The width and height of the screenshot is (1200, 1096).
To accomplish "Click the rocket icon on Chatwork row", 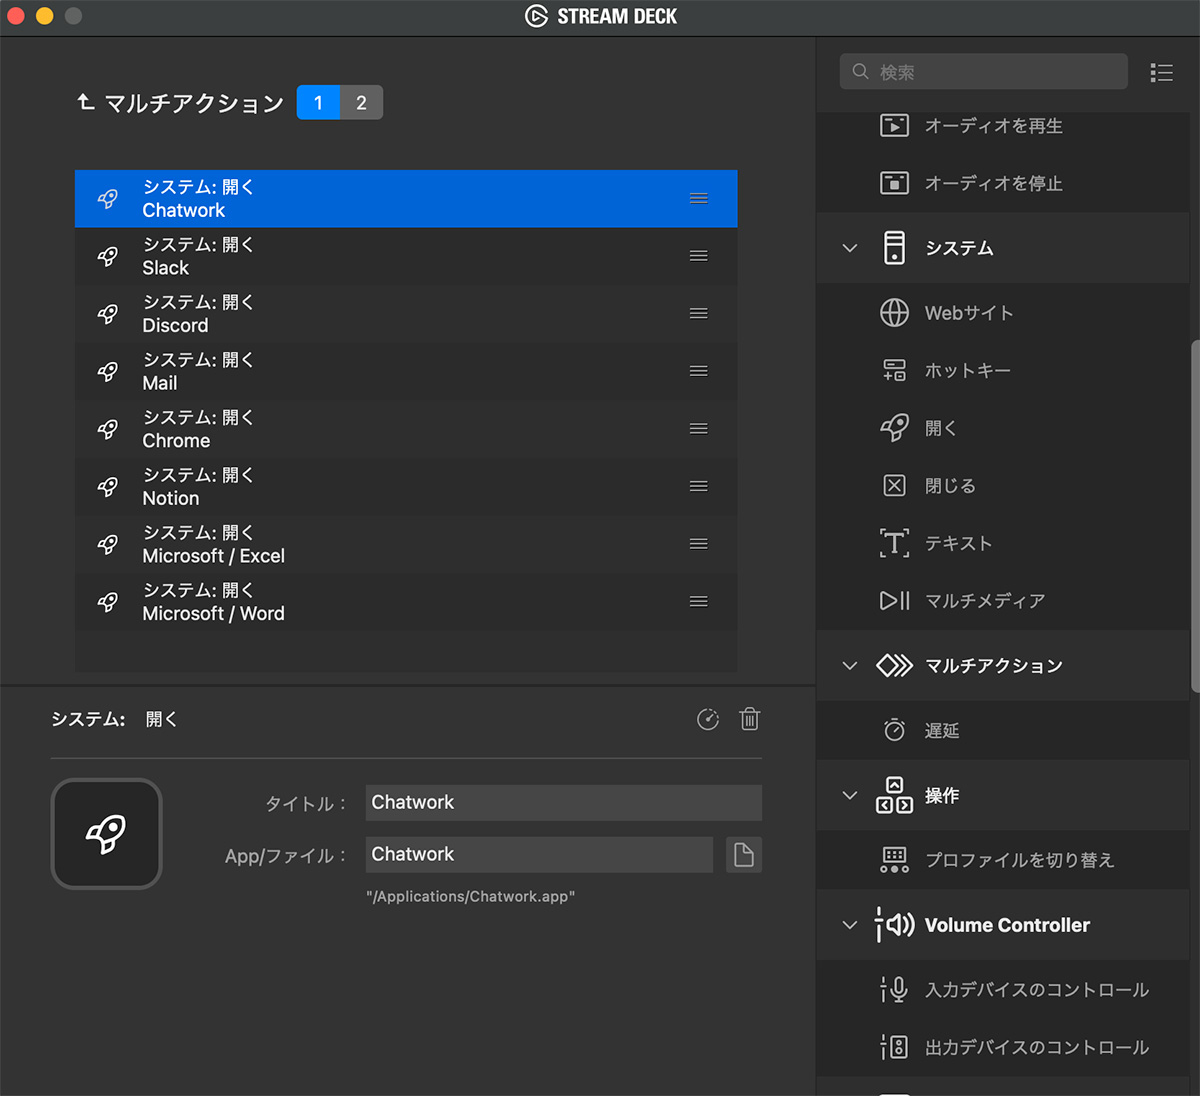I will pyautogui.click(x=108, y=198).
